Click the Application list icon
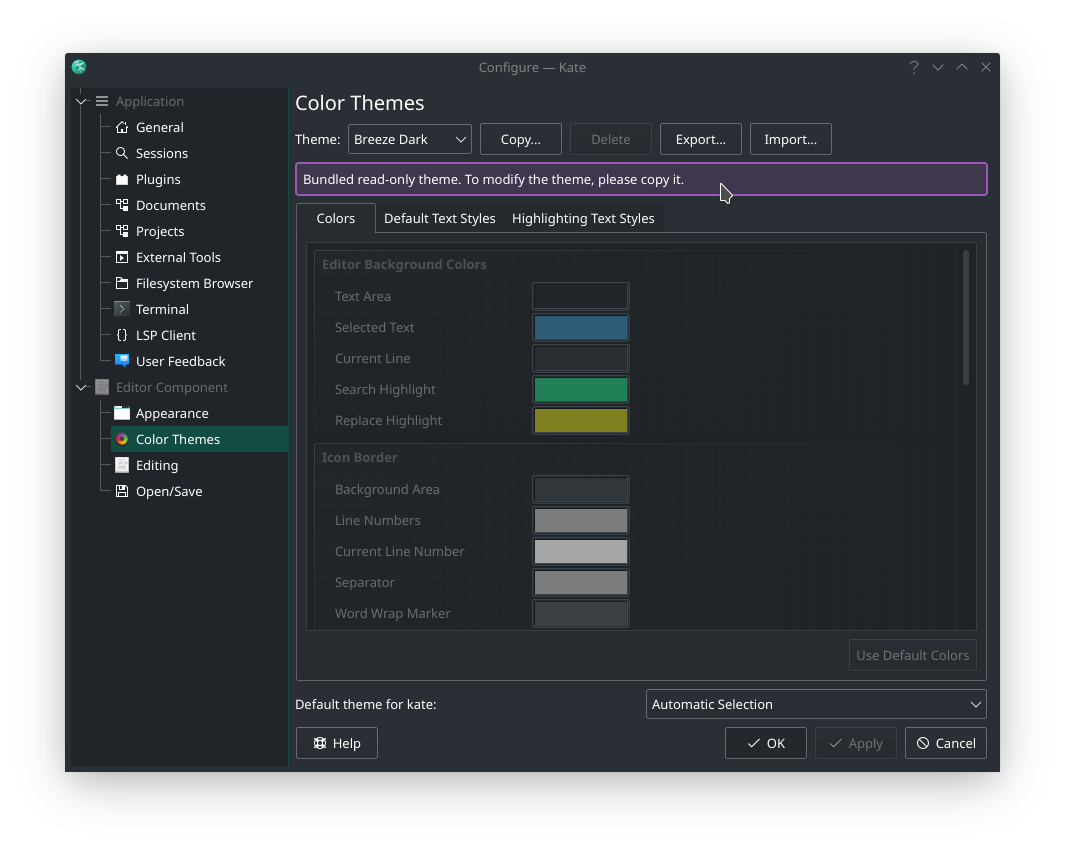The image size is (1065, 849). [102, 101]
